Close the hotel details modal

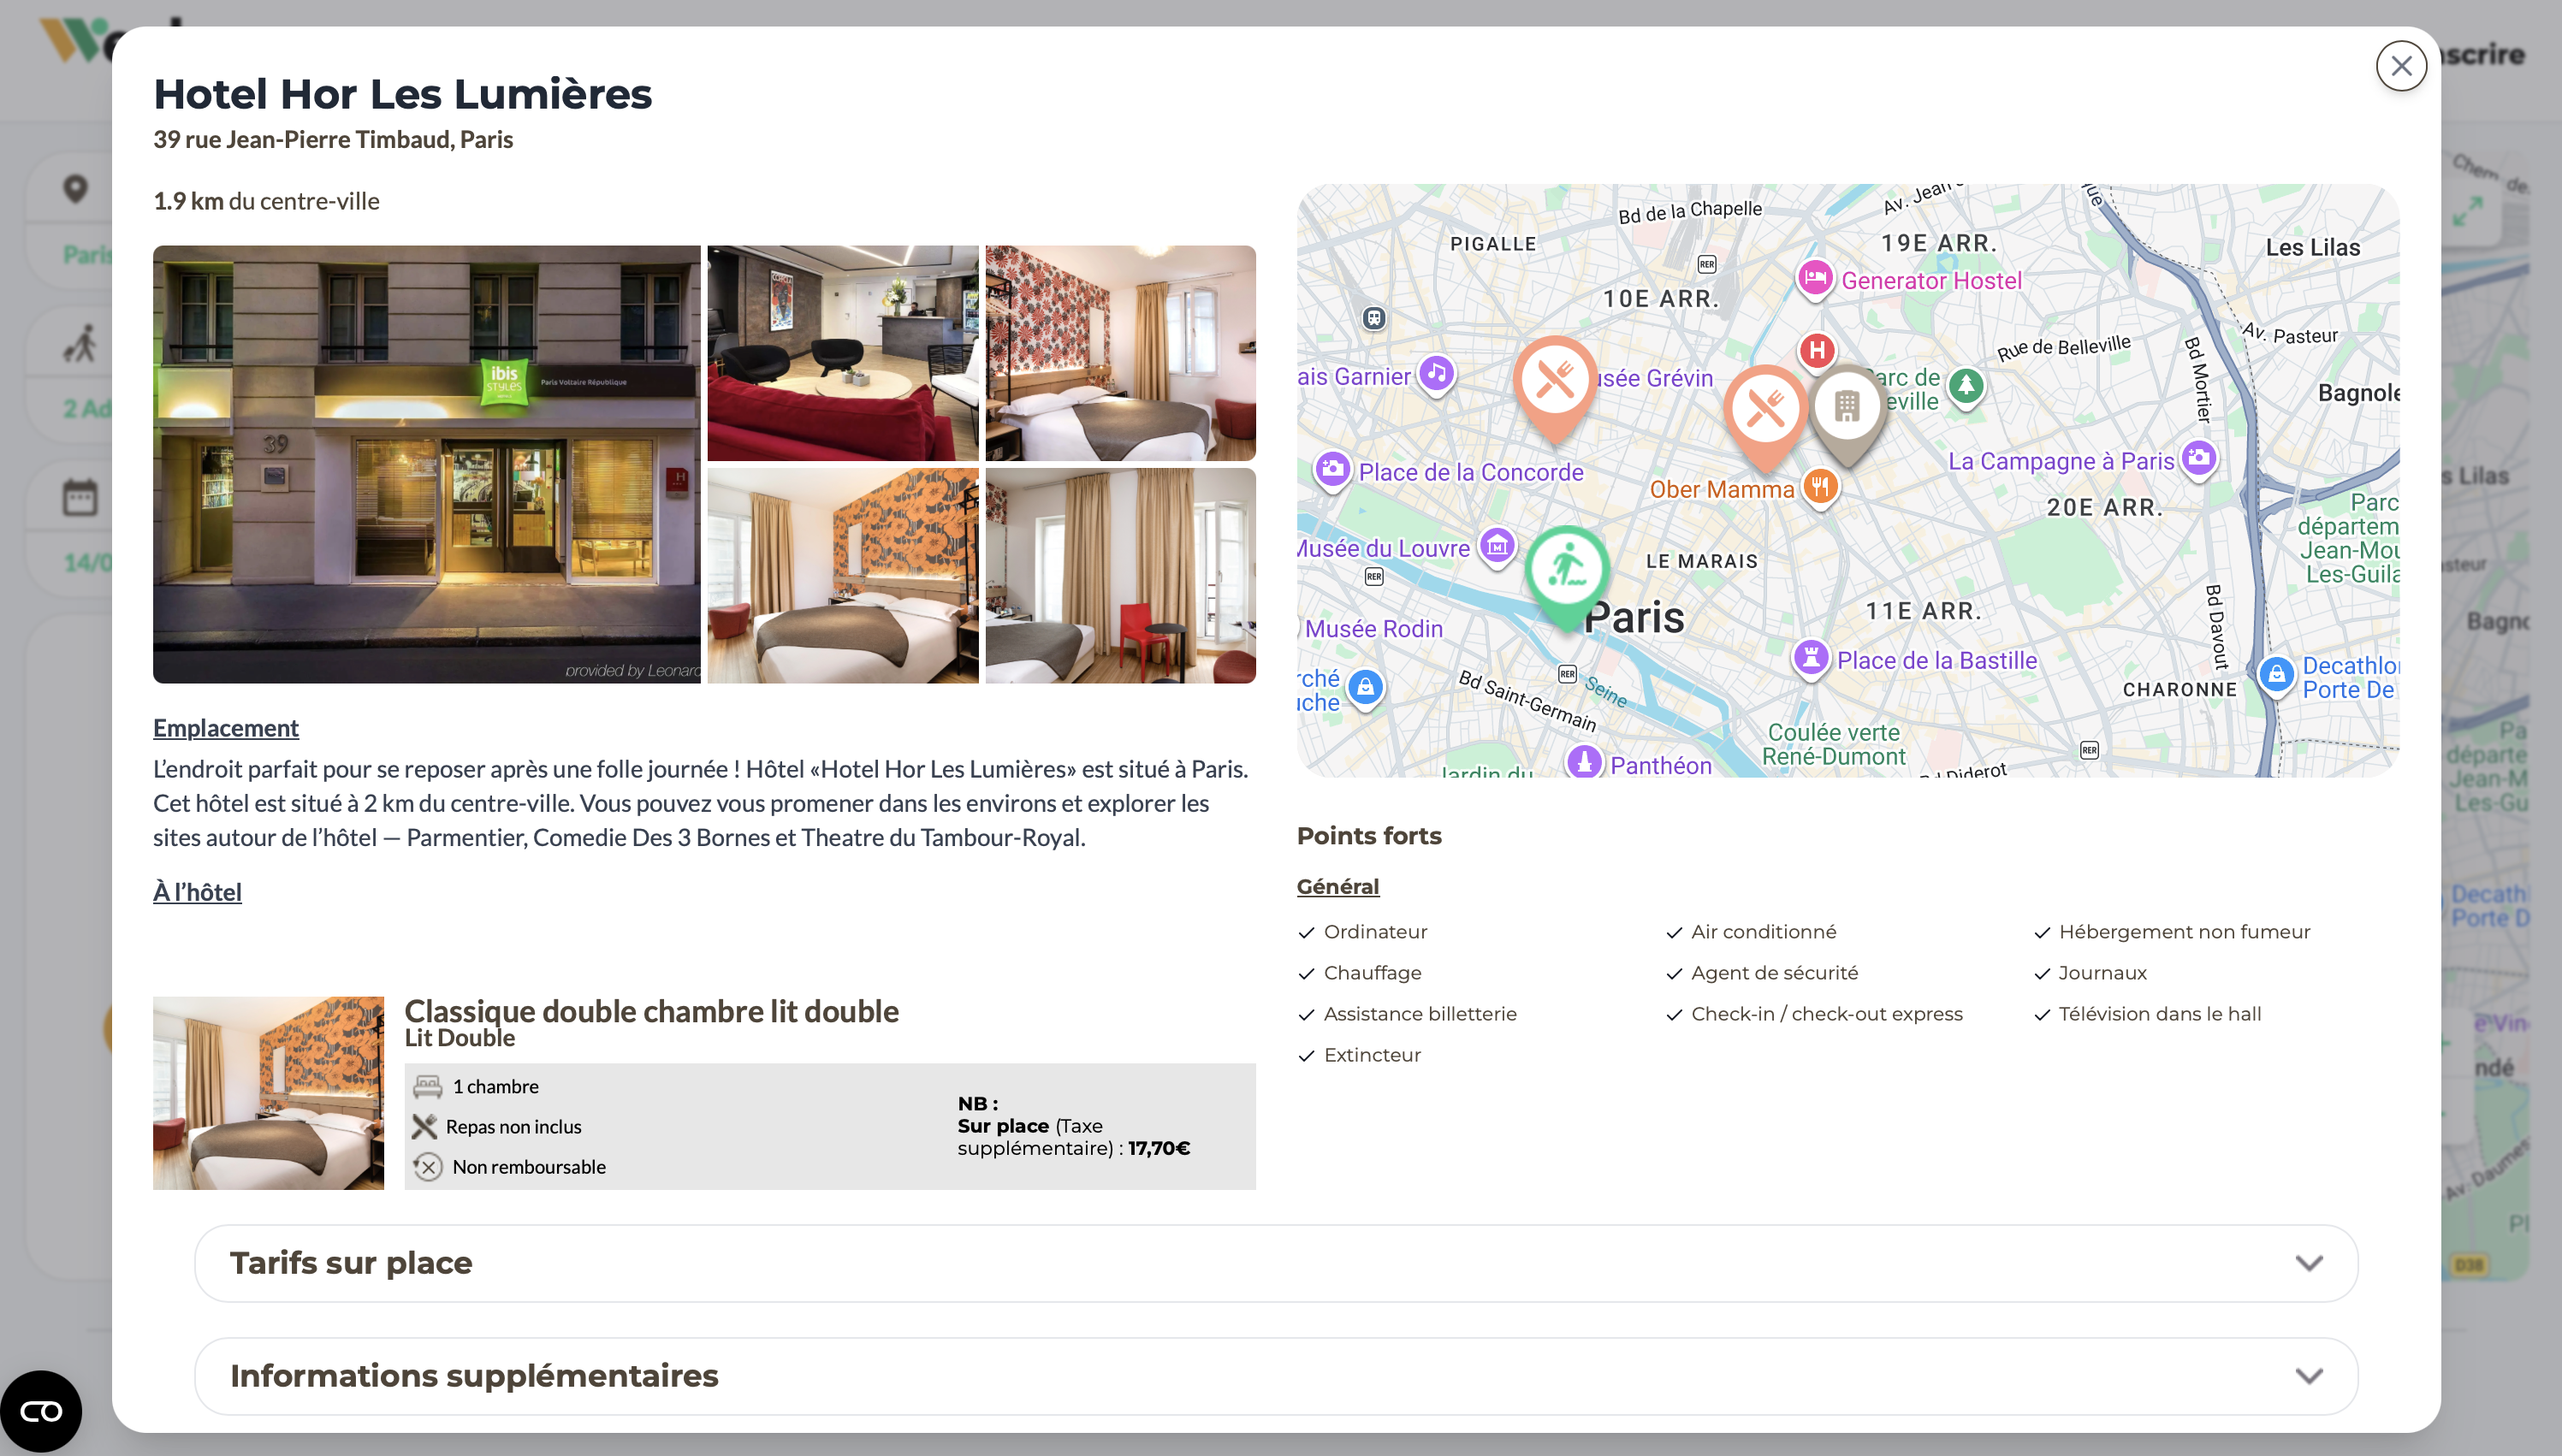click(x=2401, y=66)
